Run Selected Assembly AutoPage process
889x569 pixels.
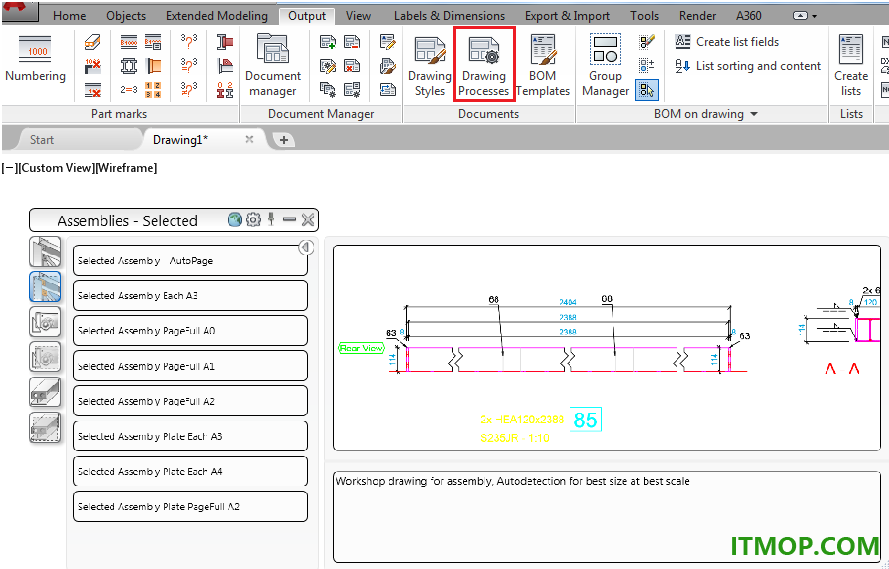coord(190,261)
